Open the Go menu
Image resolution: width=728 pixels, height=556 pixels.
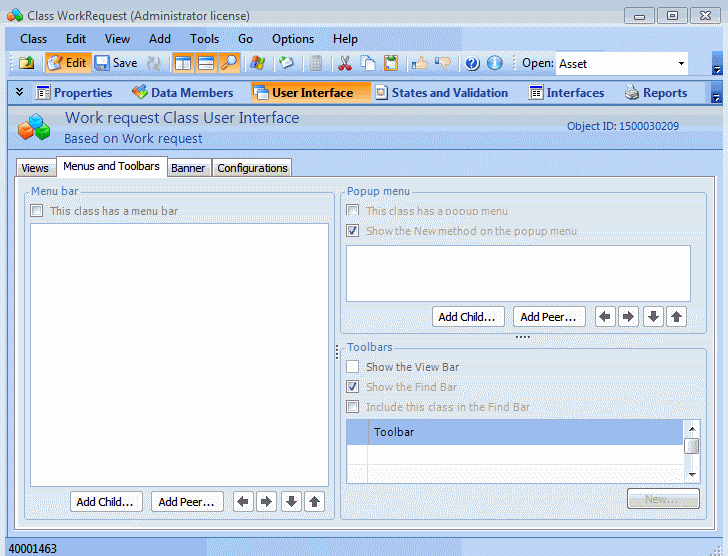(245, 39)
